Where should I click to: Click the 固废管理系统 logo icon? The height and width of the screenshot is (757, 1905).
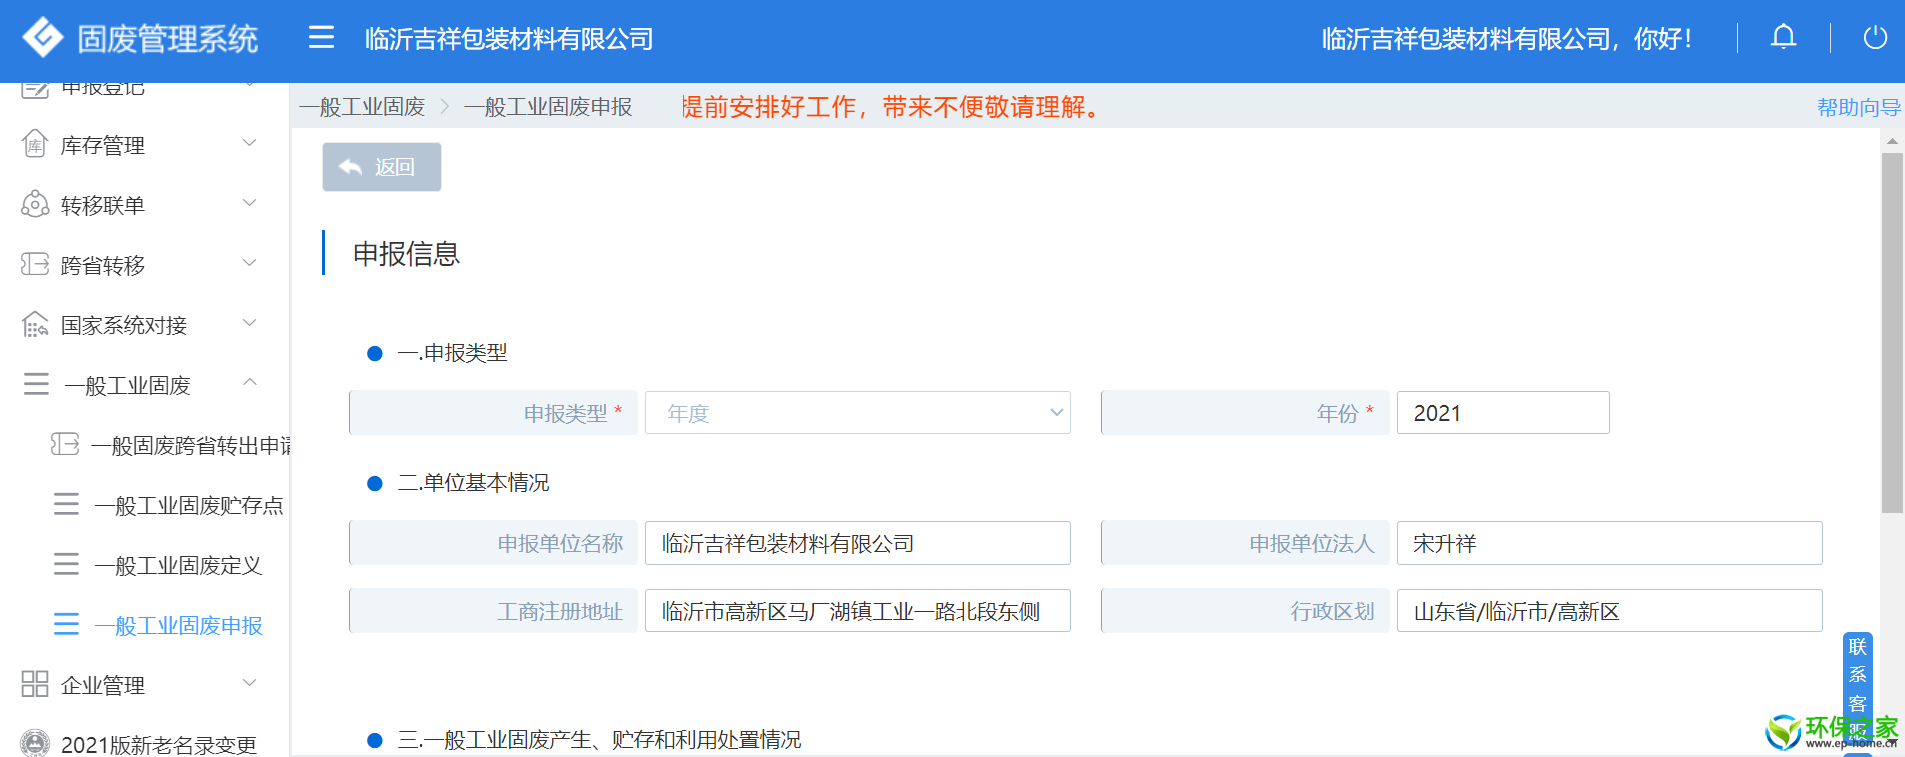(x=43, y=38)
